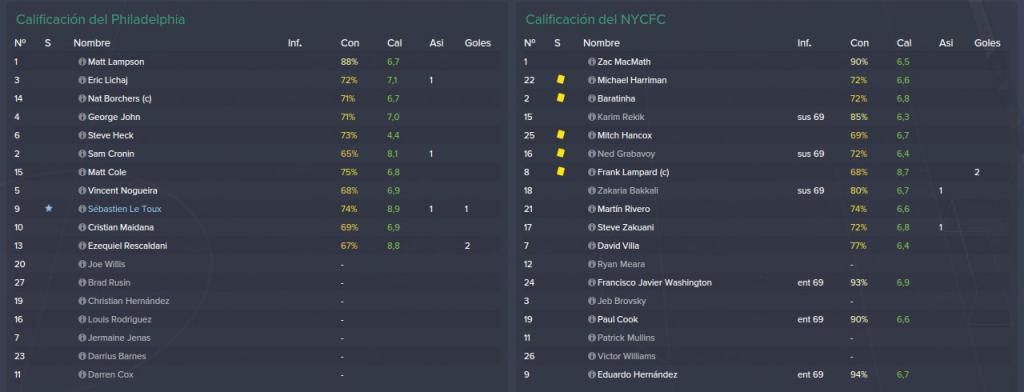Image resolution: width=1024 pixels, height=392 pixels.
Task: Open Cristian Maidana player profile
Action: (x=116, y=228)
